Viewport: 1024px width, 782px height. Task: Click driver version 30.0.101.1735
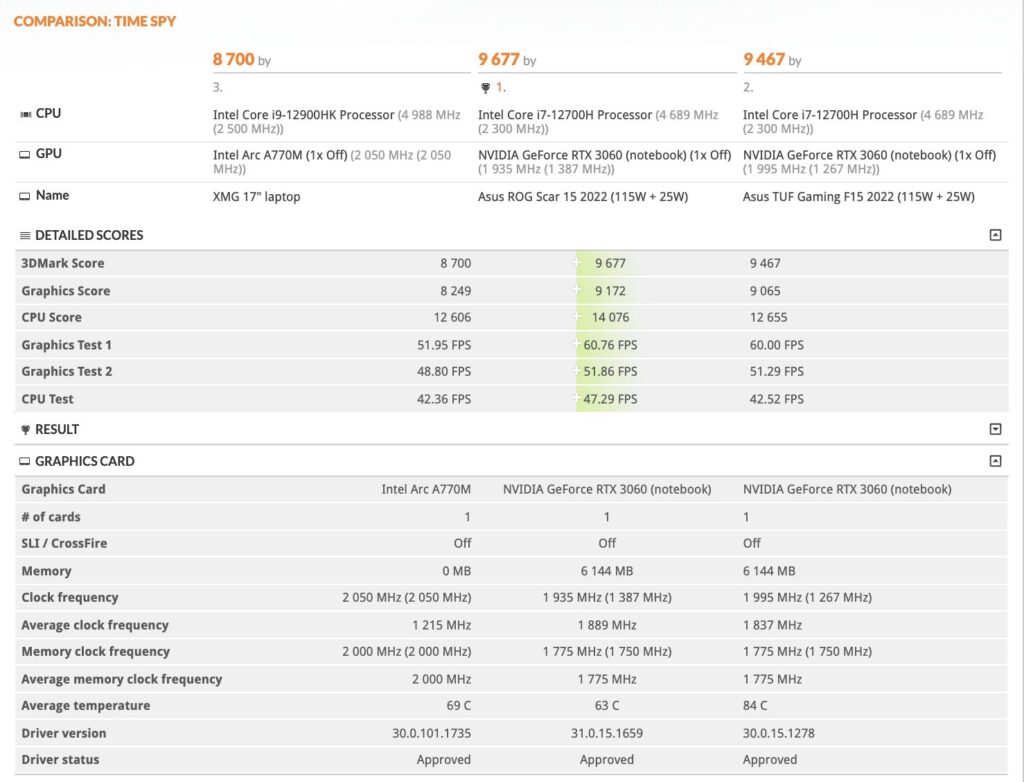point(432,733)
